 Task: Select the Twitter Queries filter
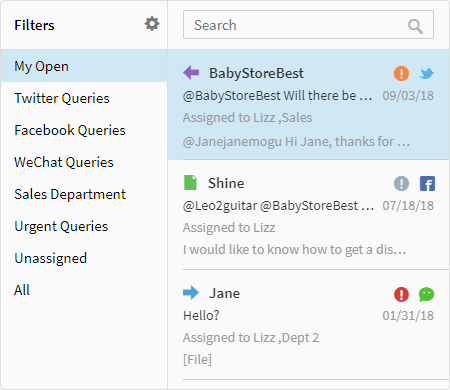84,98
